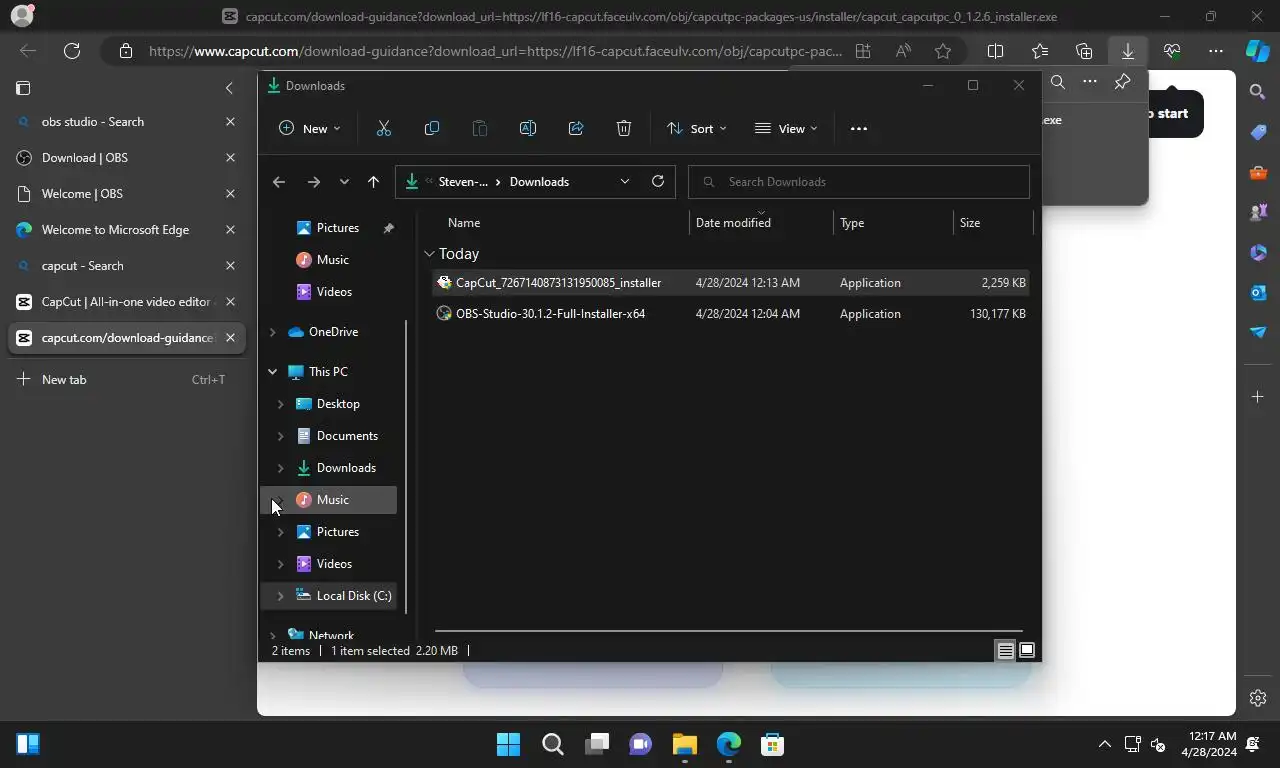
Task: Pin the Edge downloads flyout
Action: [1122, 83]
